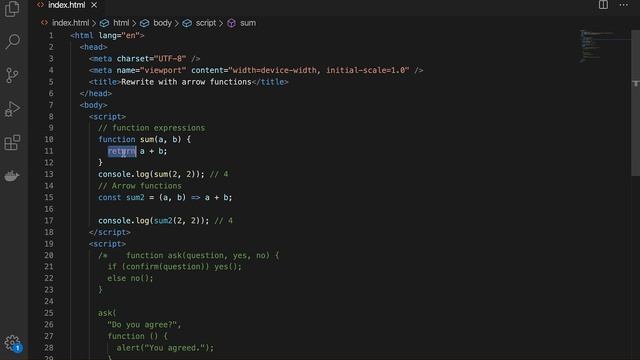Open the Explorer view in the activity bar
This screenshot has height=360, width=640.
click(x=12, y=9)
